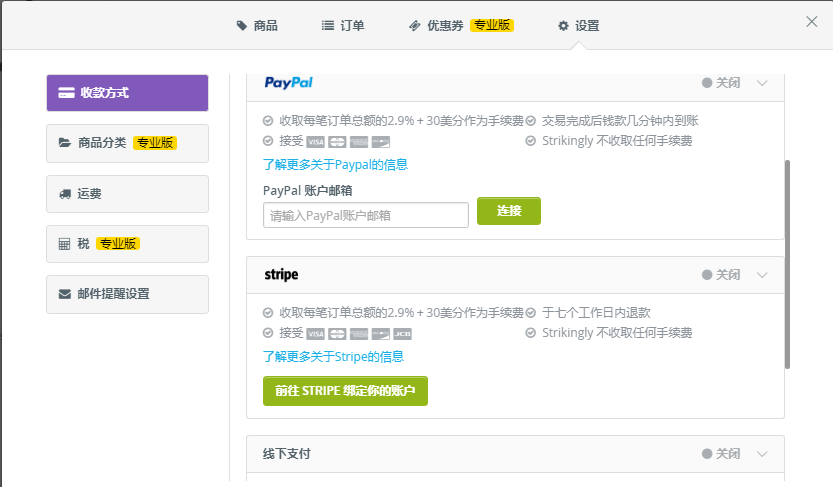The image size is (833, 487).
Task: Click the credit card icon in 收款方式
Action: [x=66, y=93]
